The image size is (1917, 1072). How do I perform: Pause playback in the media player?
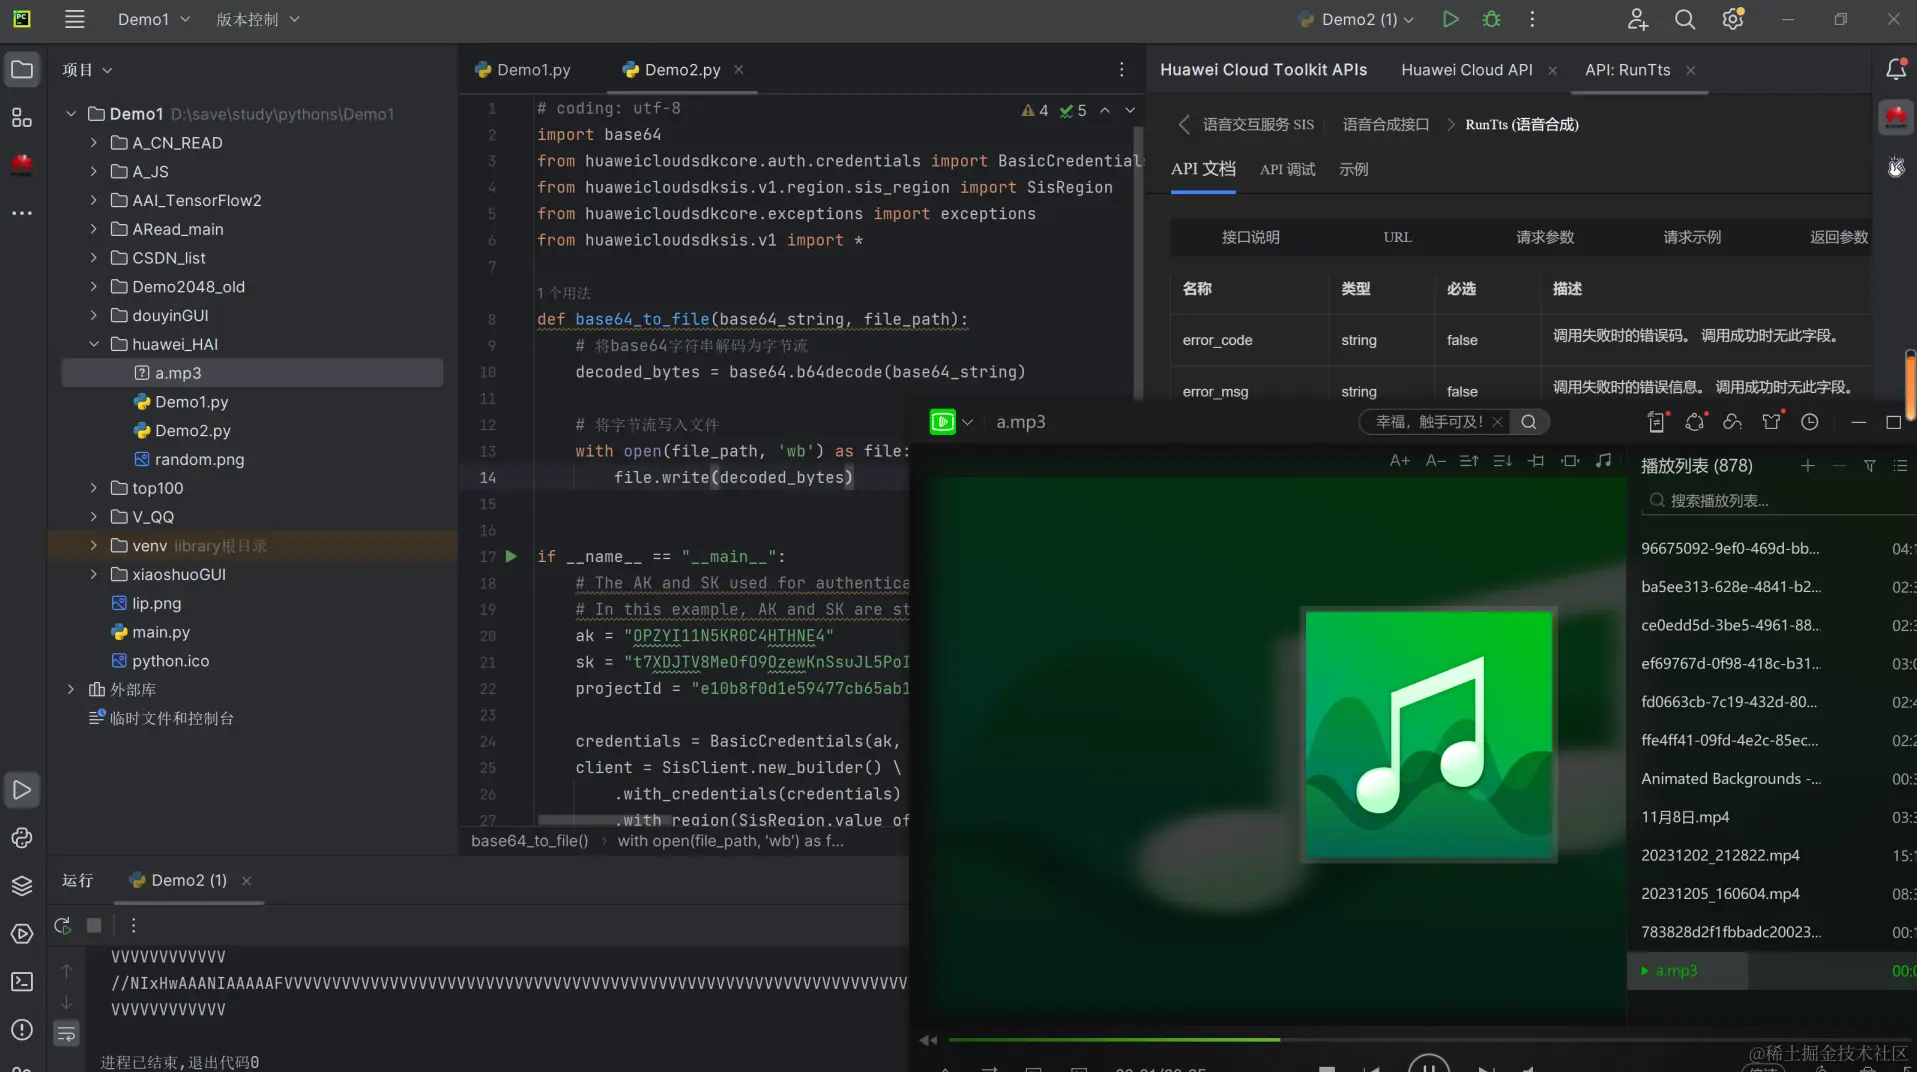pos(1428,1064)
